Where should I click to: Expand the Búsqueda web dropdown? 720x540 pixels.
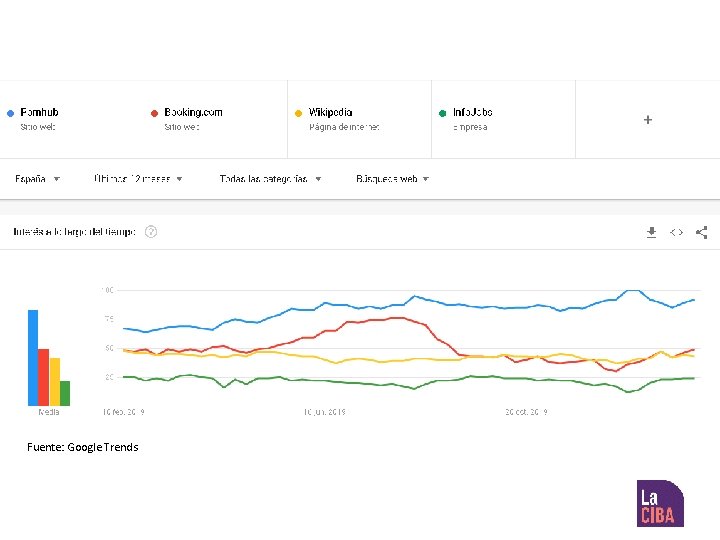pos(392,179)
